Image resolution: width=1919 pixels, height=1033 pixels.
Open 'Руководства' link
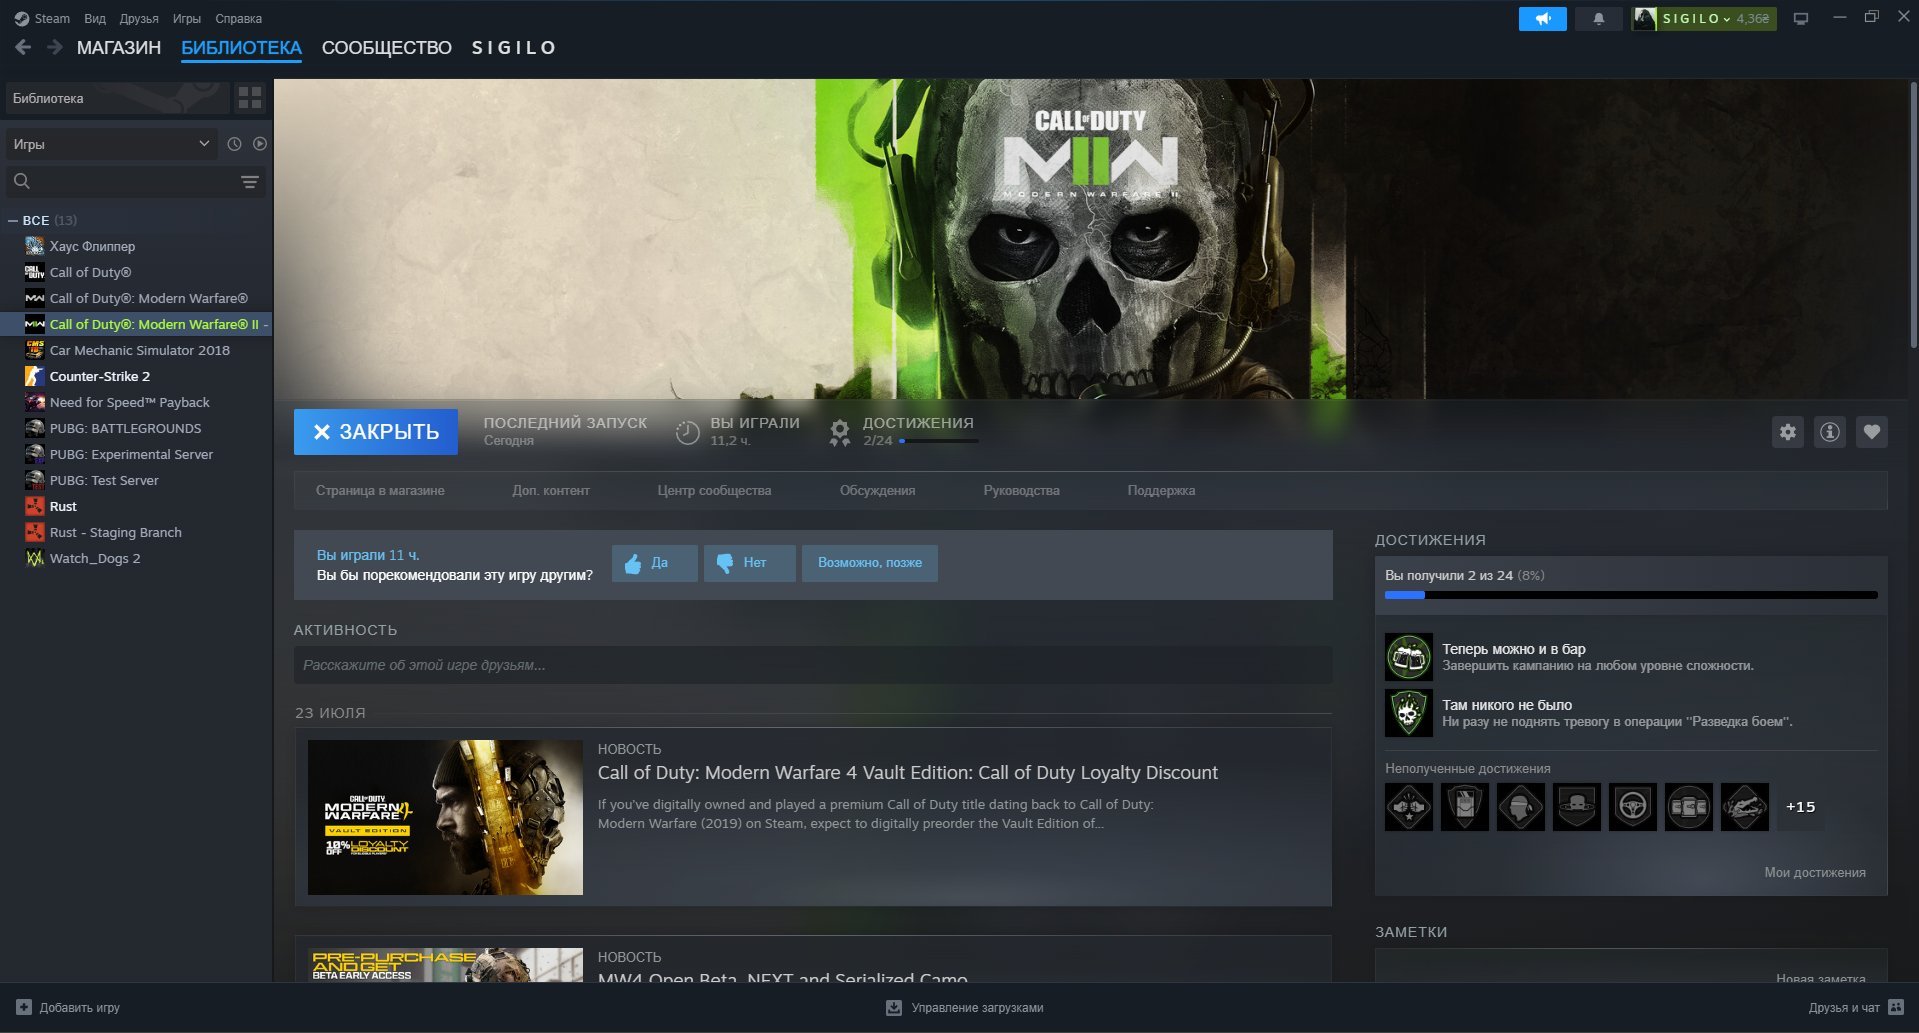point(1021,491)
